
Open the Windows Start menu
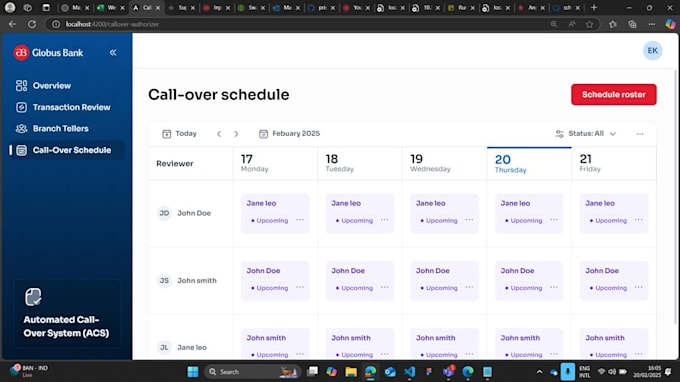[x=193, y=372]
